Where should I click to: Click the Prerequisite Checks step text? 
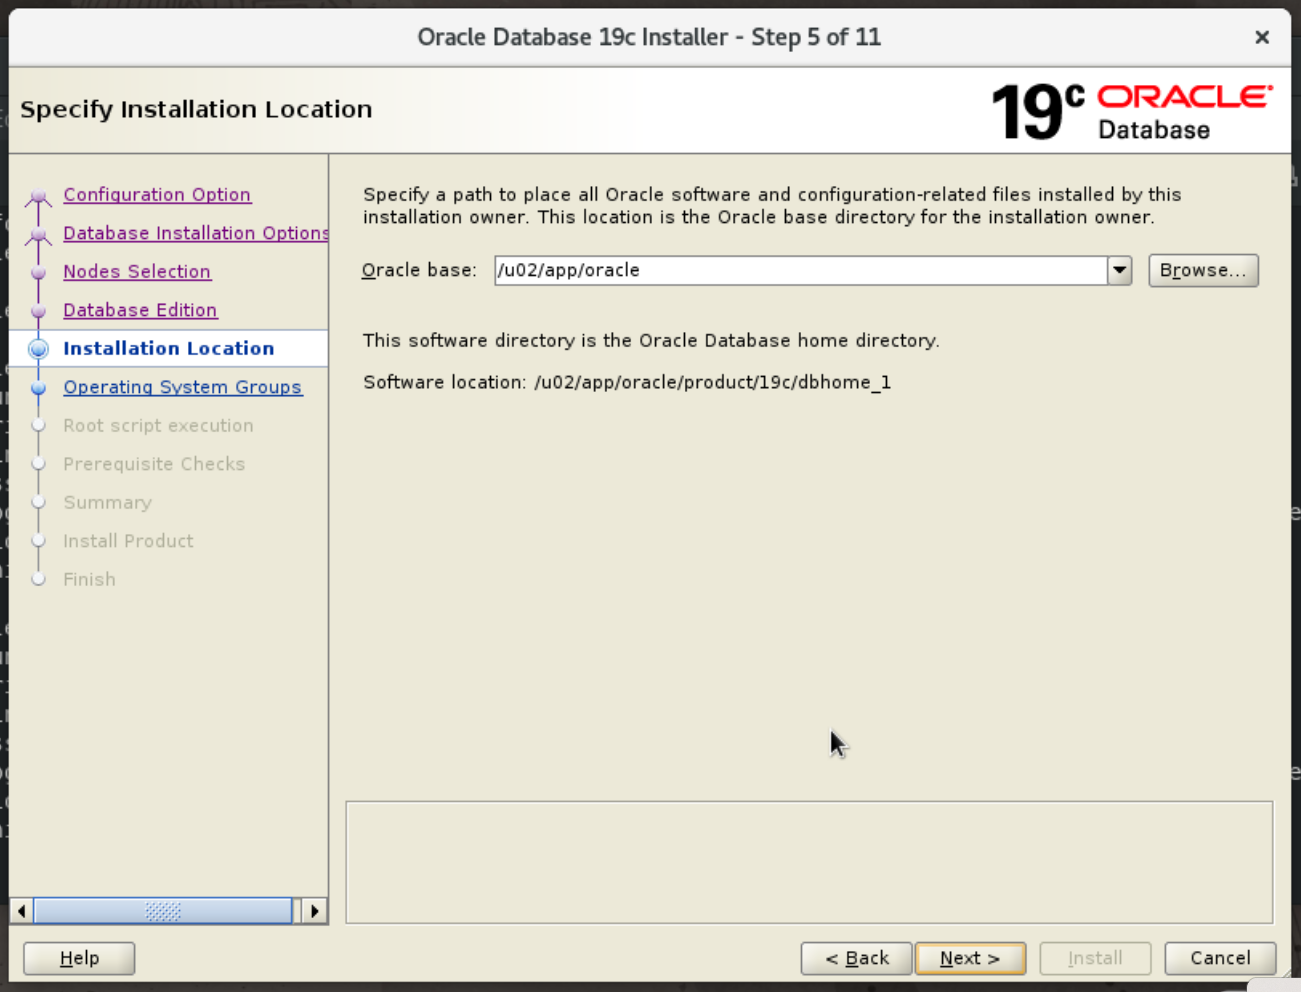(x=154, y=464)
